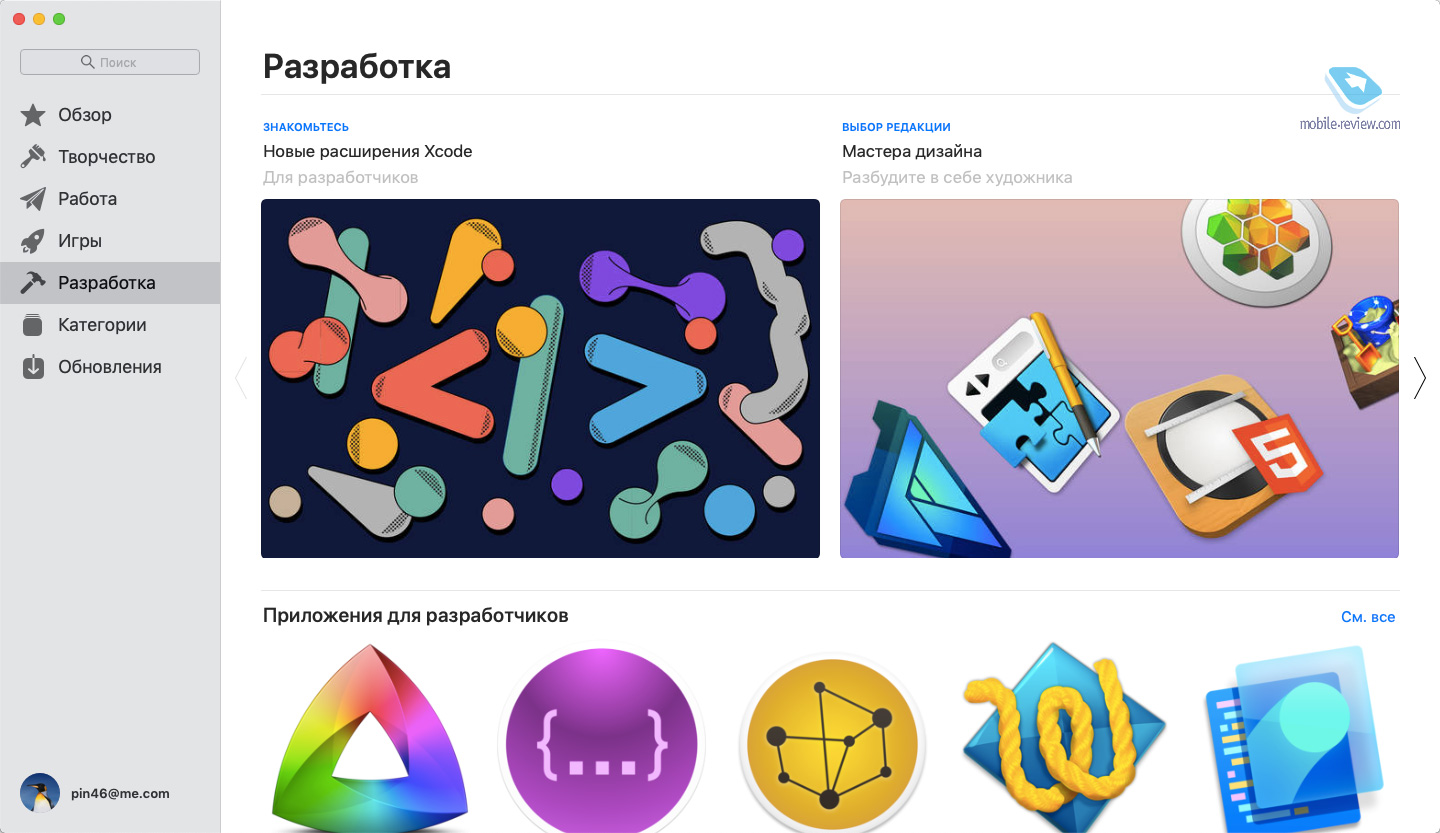Open the rainbow triangle app icon
The image size is (1440, 833).
click(x=370, y=737)
